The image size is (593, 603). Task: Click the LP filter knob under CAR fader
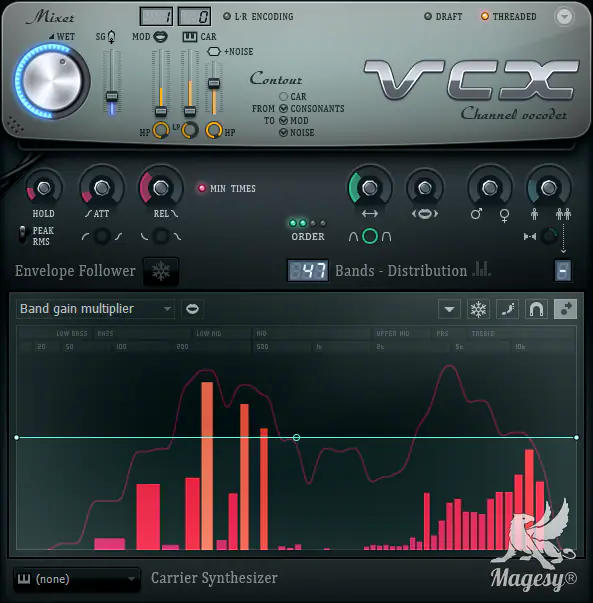point(190,130)
